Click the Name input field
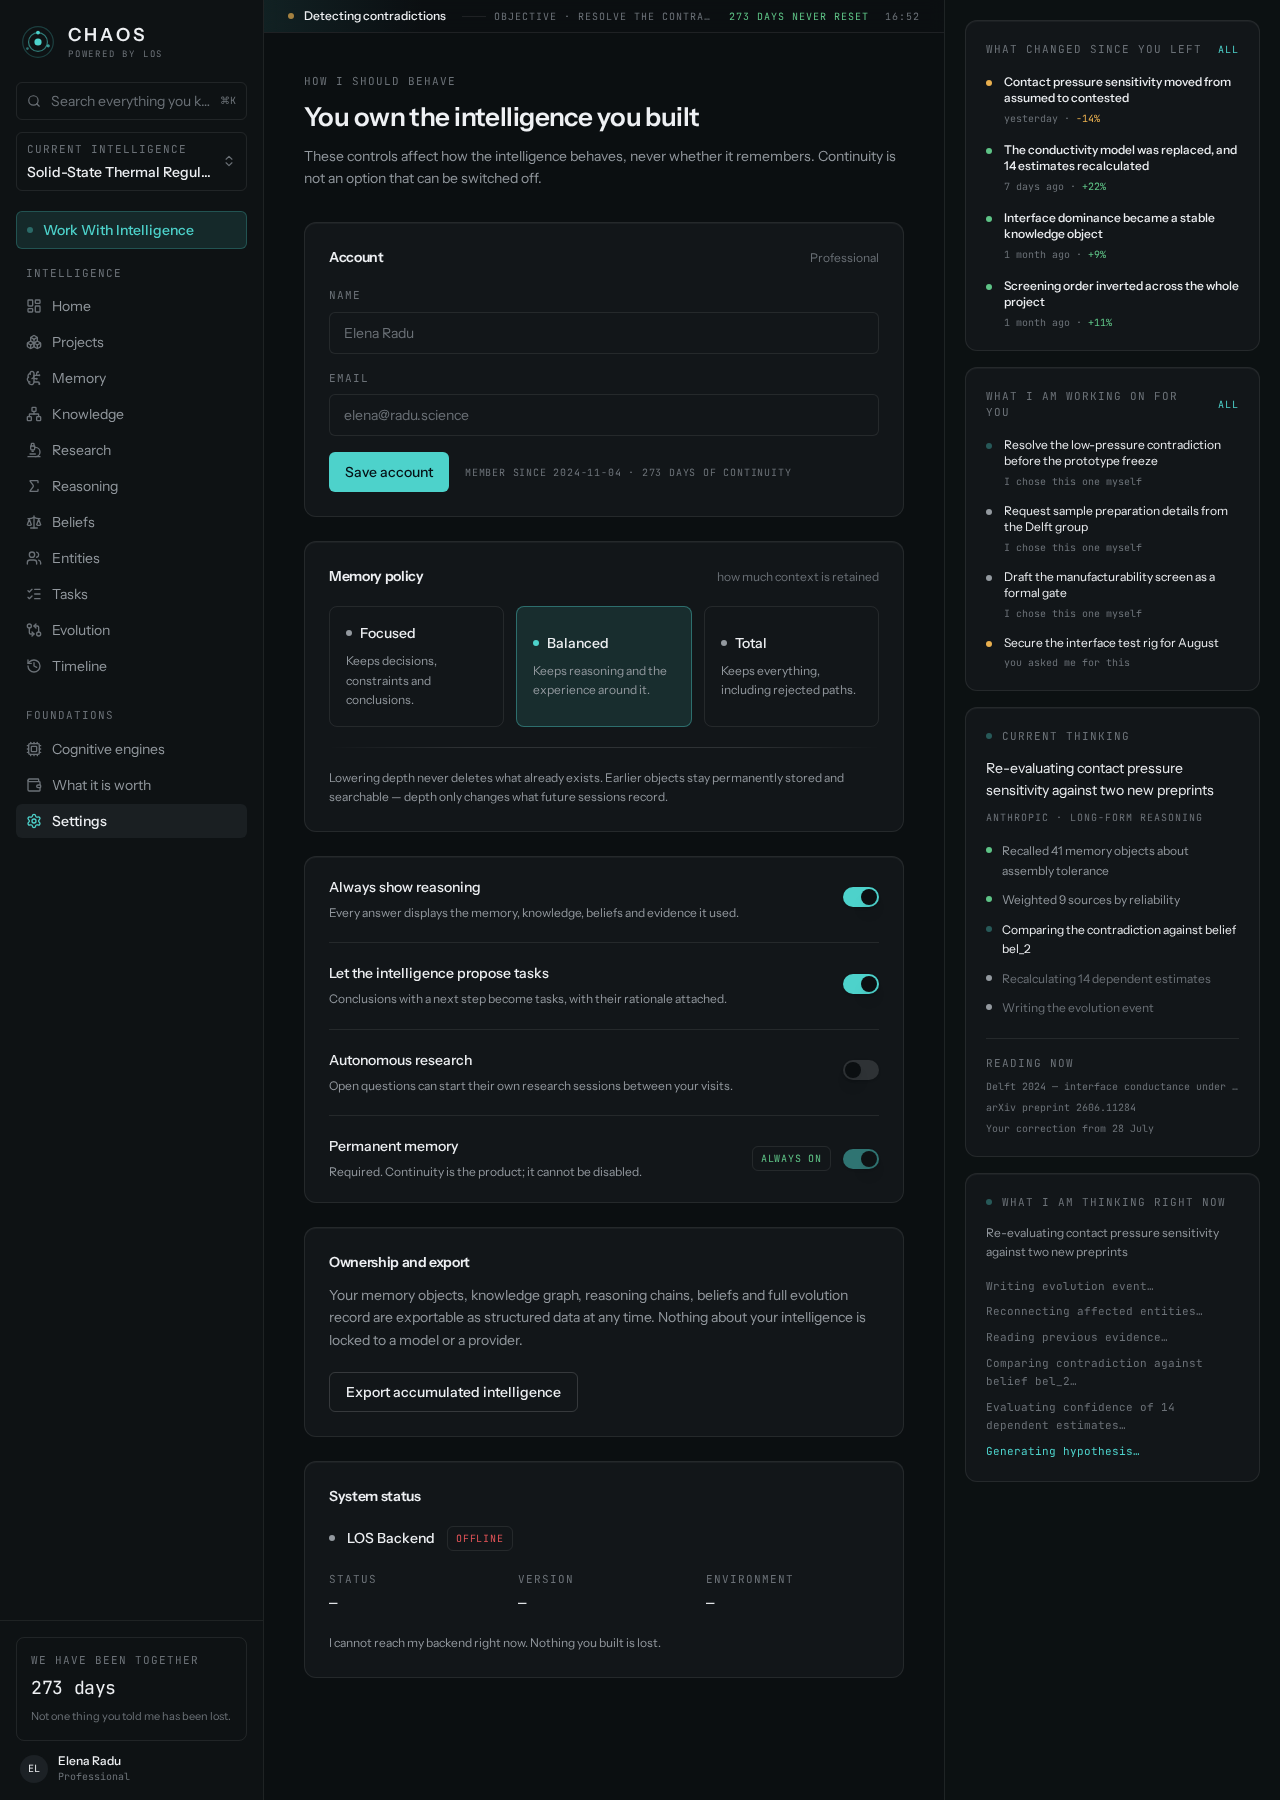 coord(604,333)
